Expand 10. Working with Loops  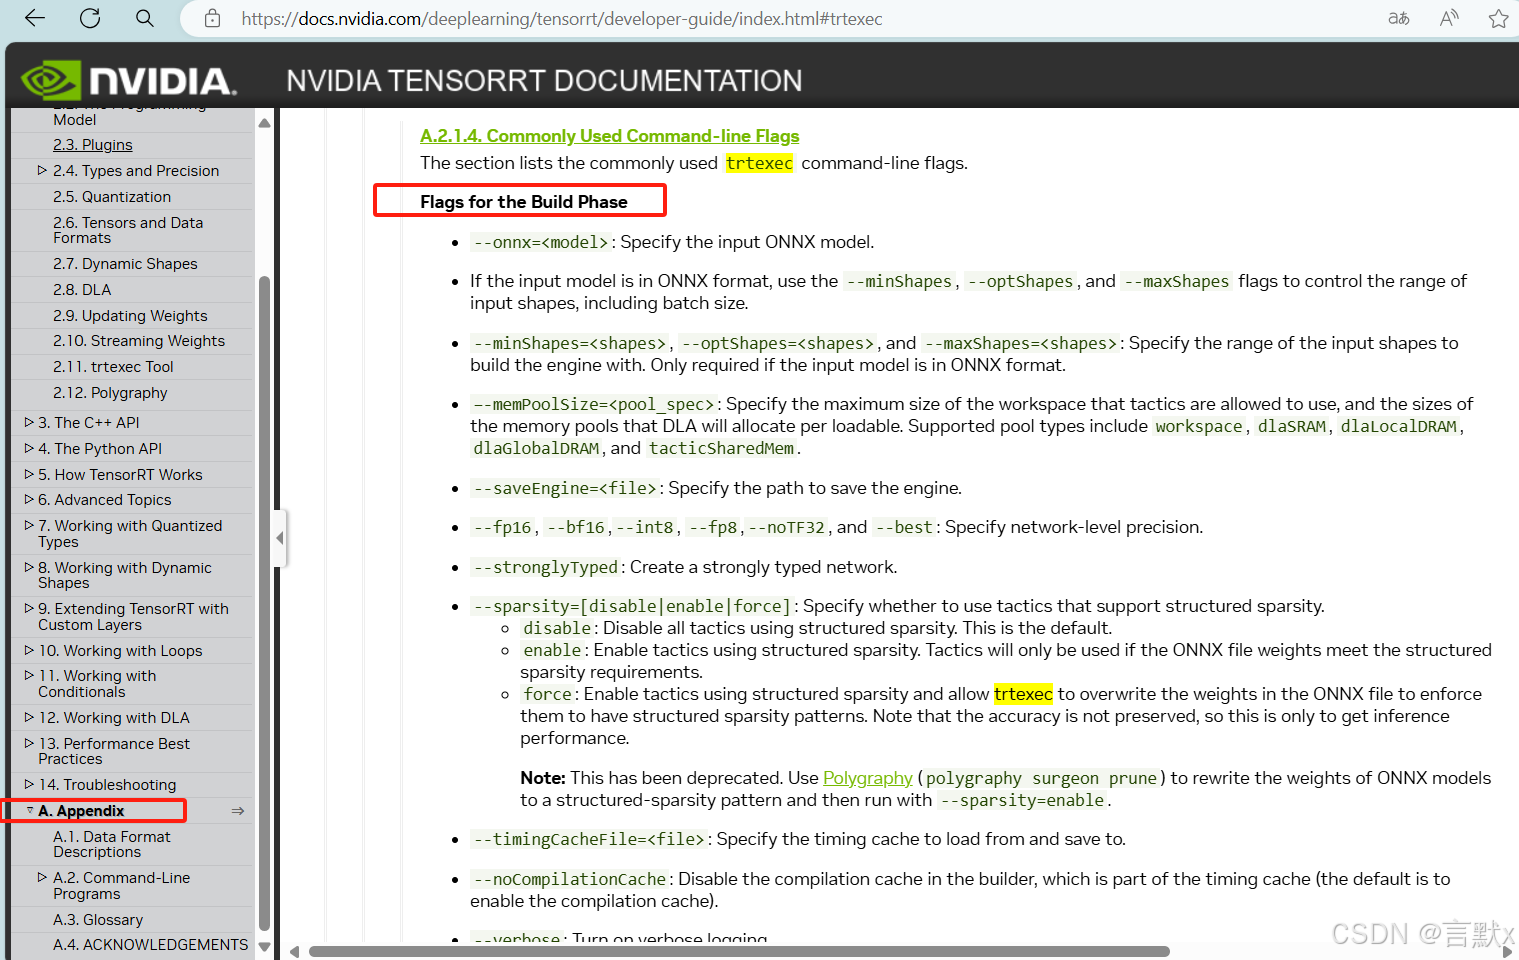click(x=29, y=651)
